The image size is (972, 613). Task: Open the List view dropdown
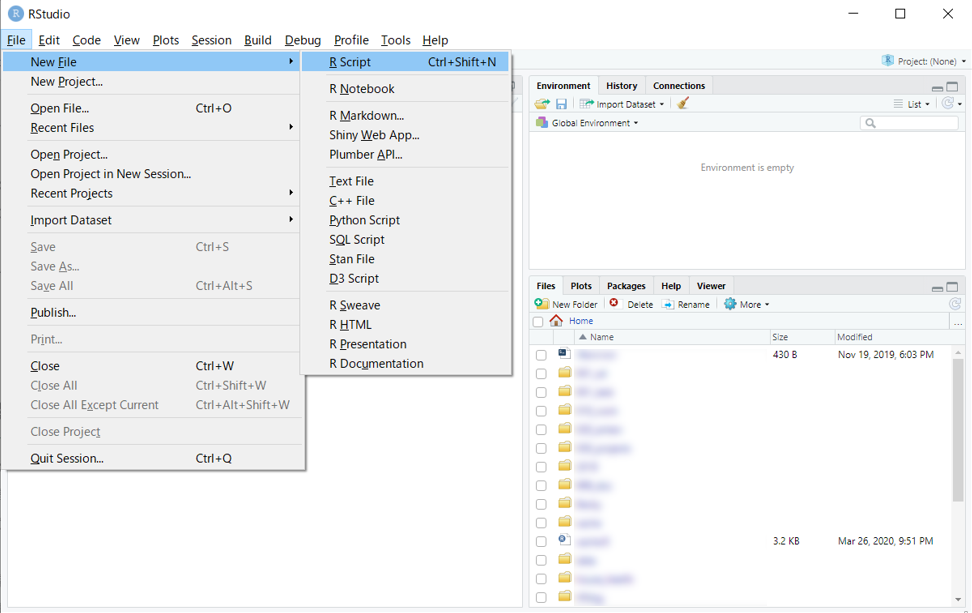[x=912, y=104]
